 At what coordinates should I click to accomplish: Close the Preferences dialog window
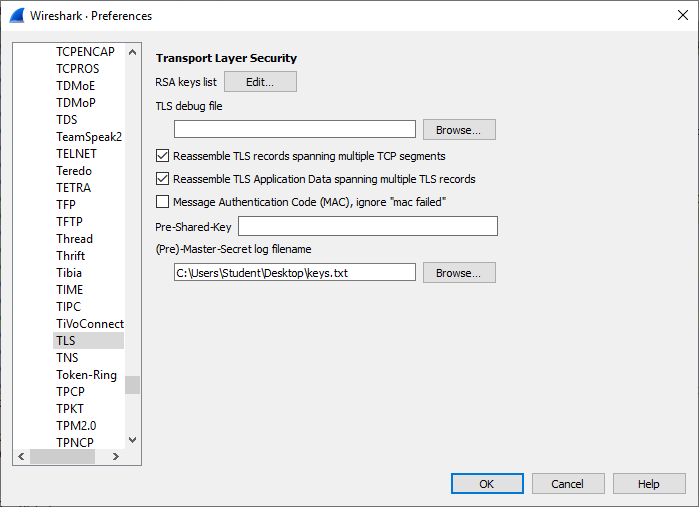[683, 15]
